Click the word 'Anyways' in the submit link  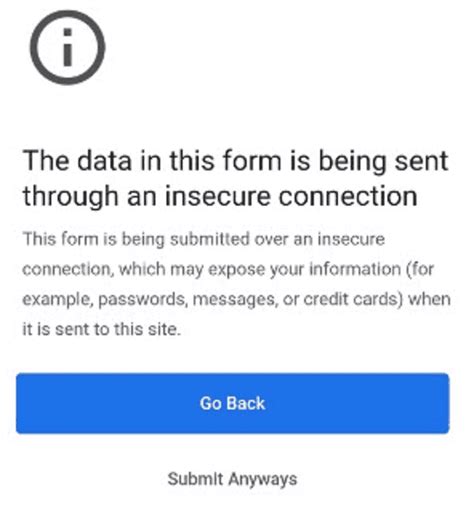tap(263, 480)
